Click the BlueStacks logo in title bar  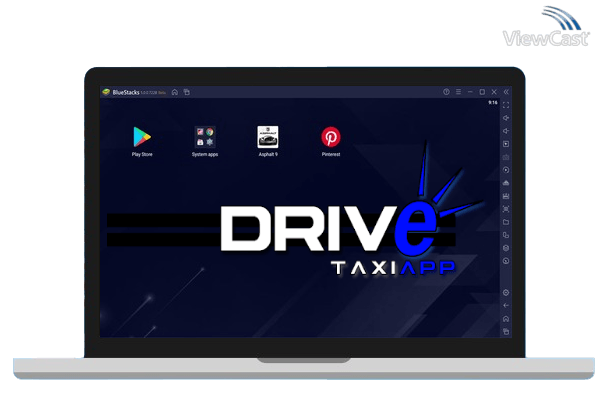[106, 92]
